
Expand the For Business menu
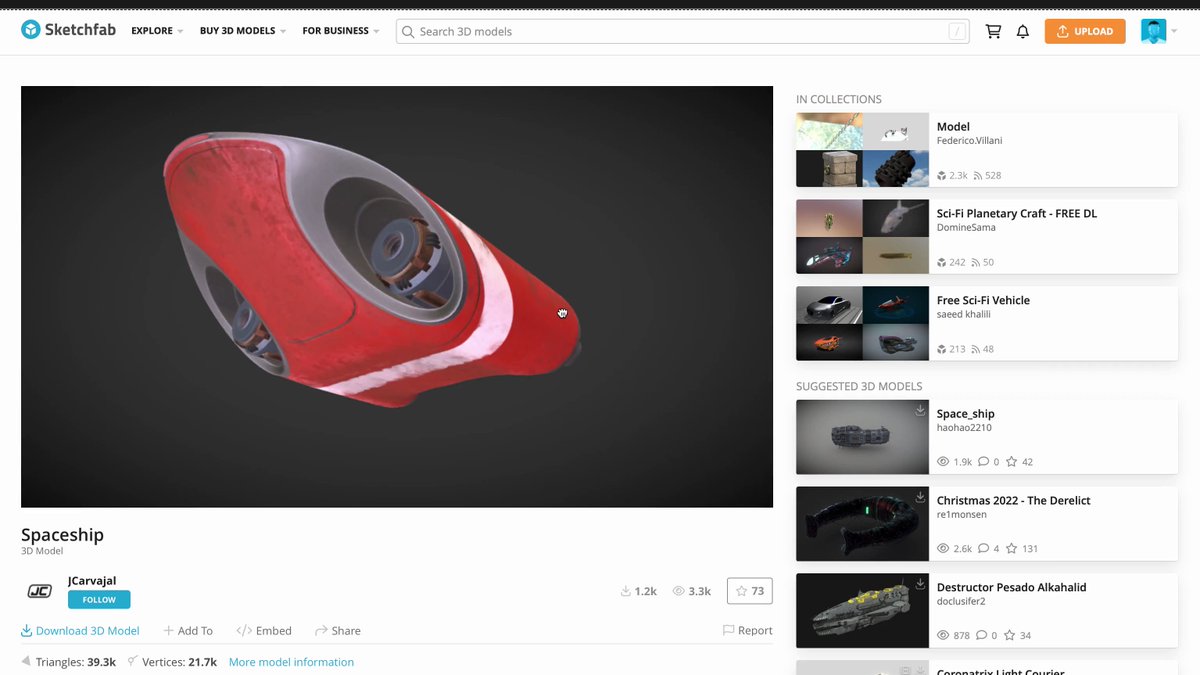coord(341,31)
